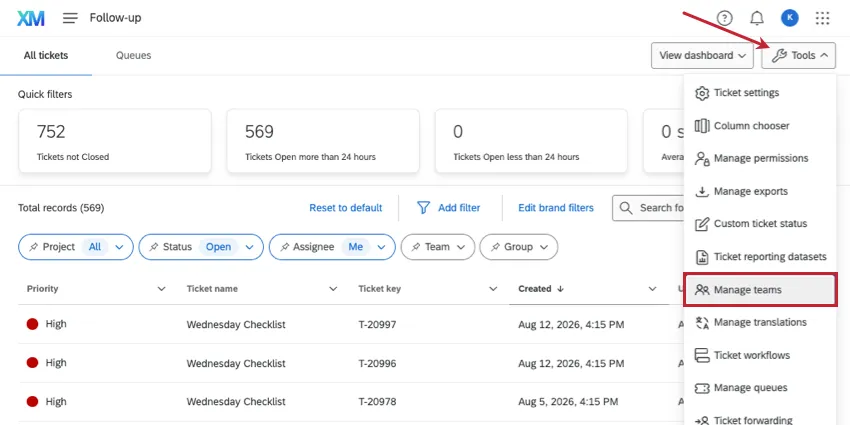Open the Team filter dropdown
The width and height of the screenshot is (850, 425).
[x=437, y=247]
